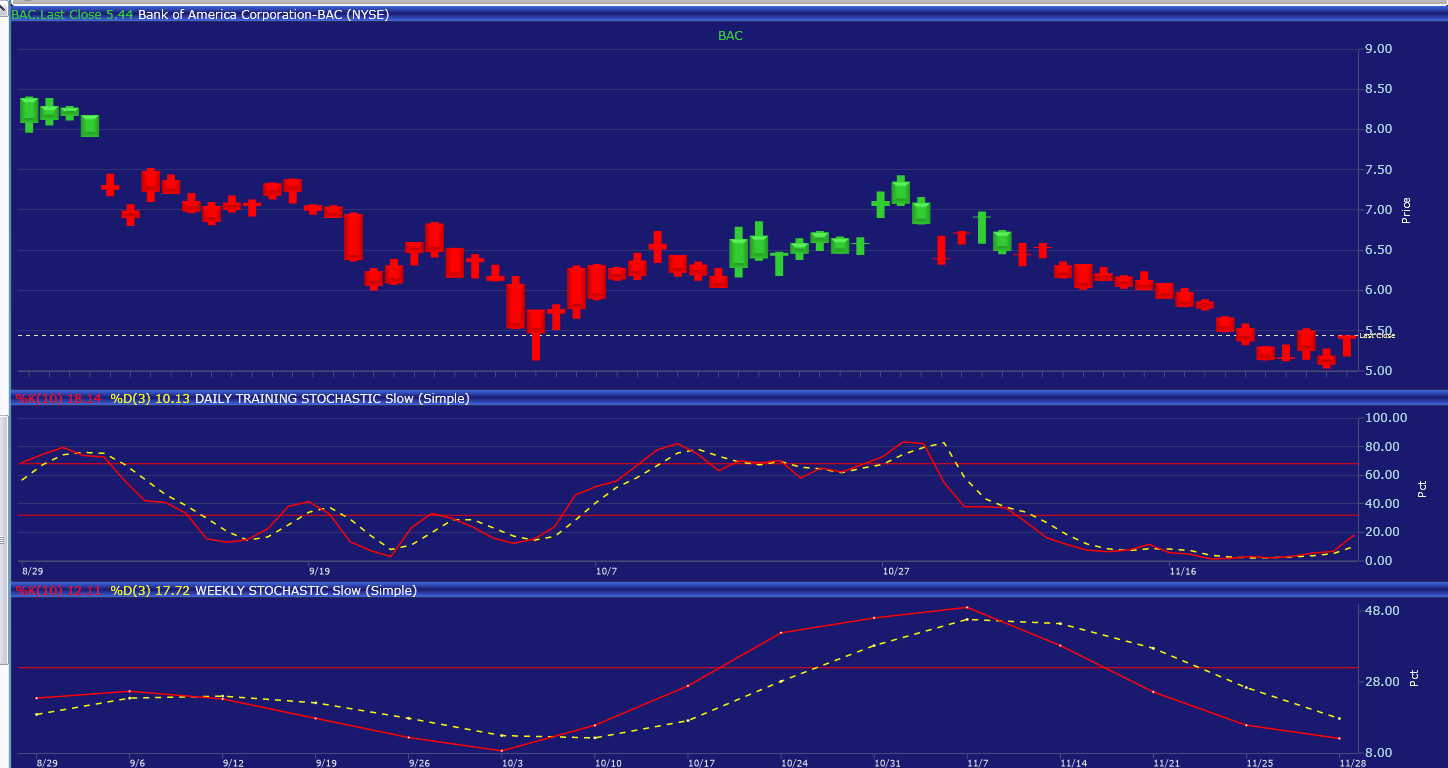Click the Pct axis title of daily stochastic
This screenshot has width=1448, height=768.
1422,489
